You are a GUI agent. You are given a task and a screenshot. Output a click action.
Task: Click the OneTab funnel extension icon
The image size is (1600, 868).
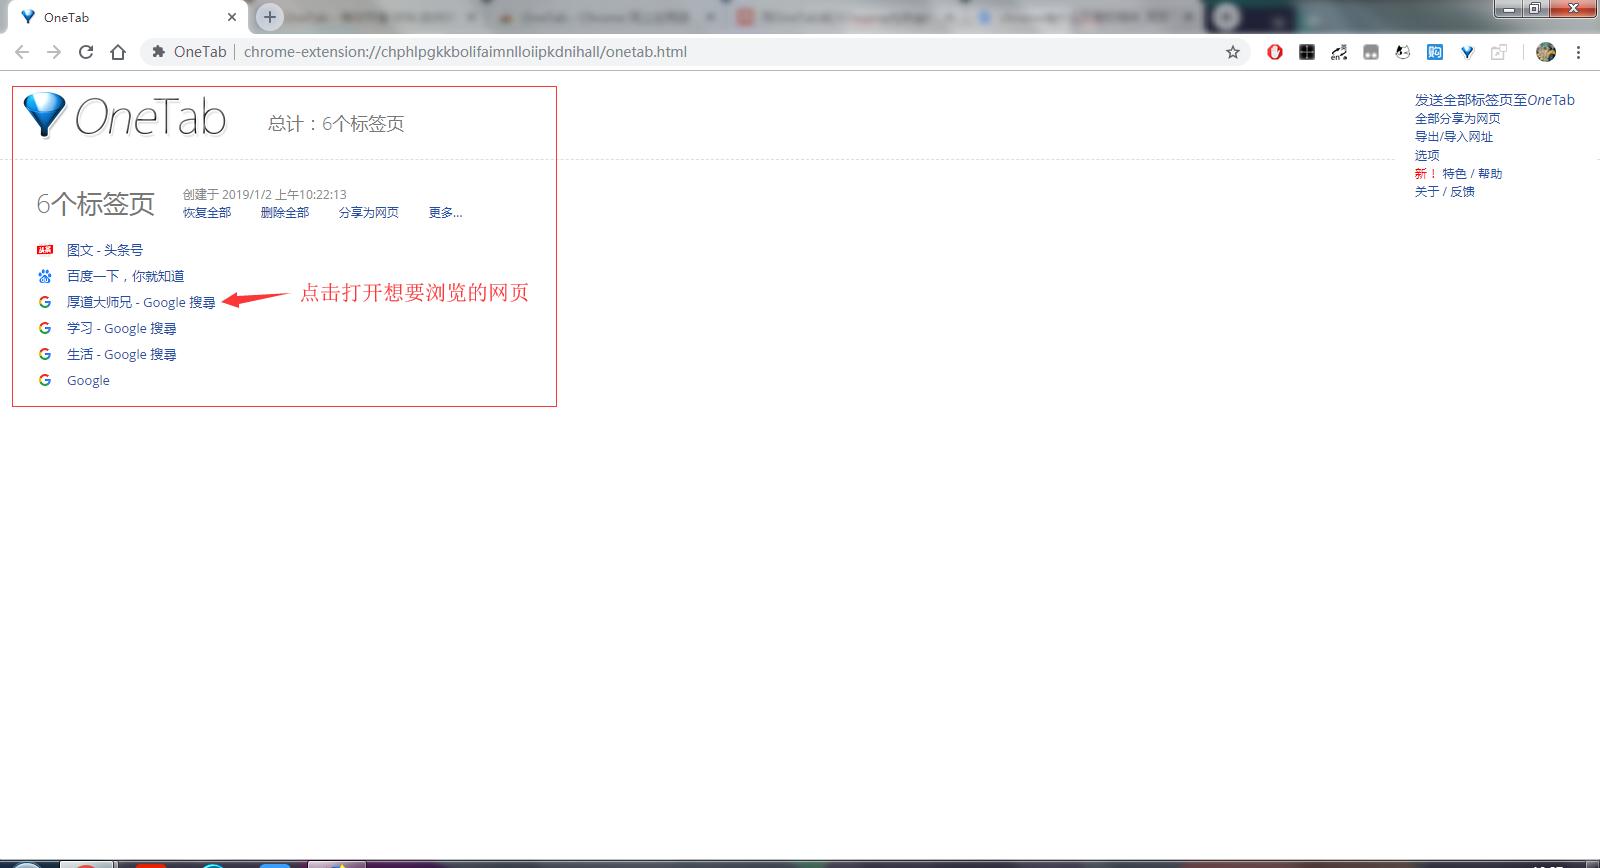pos(1467,52)
